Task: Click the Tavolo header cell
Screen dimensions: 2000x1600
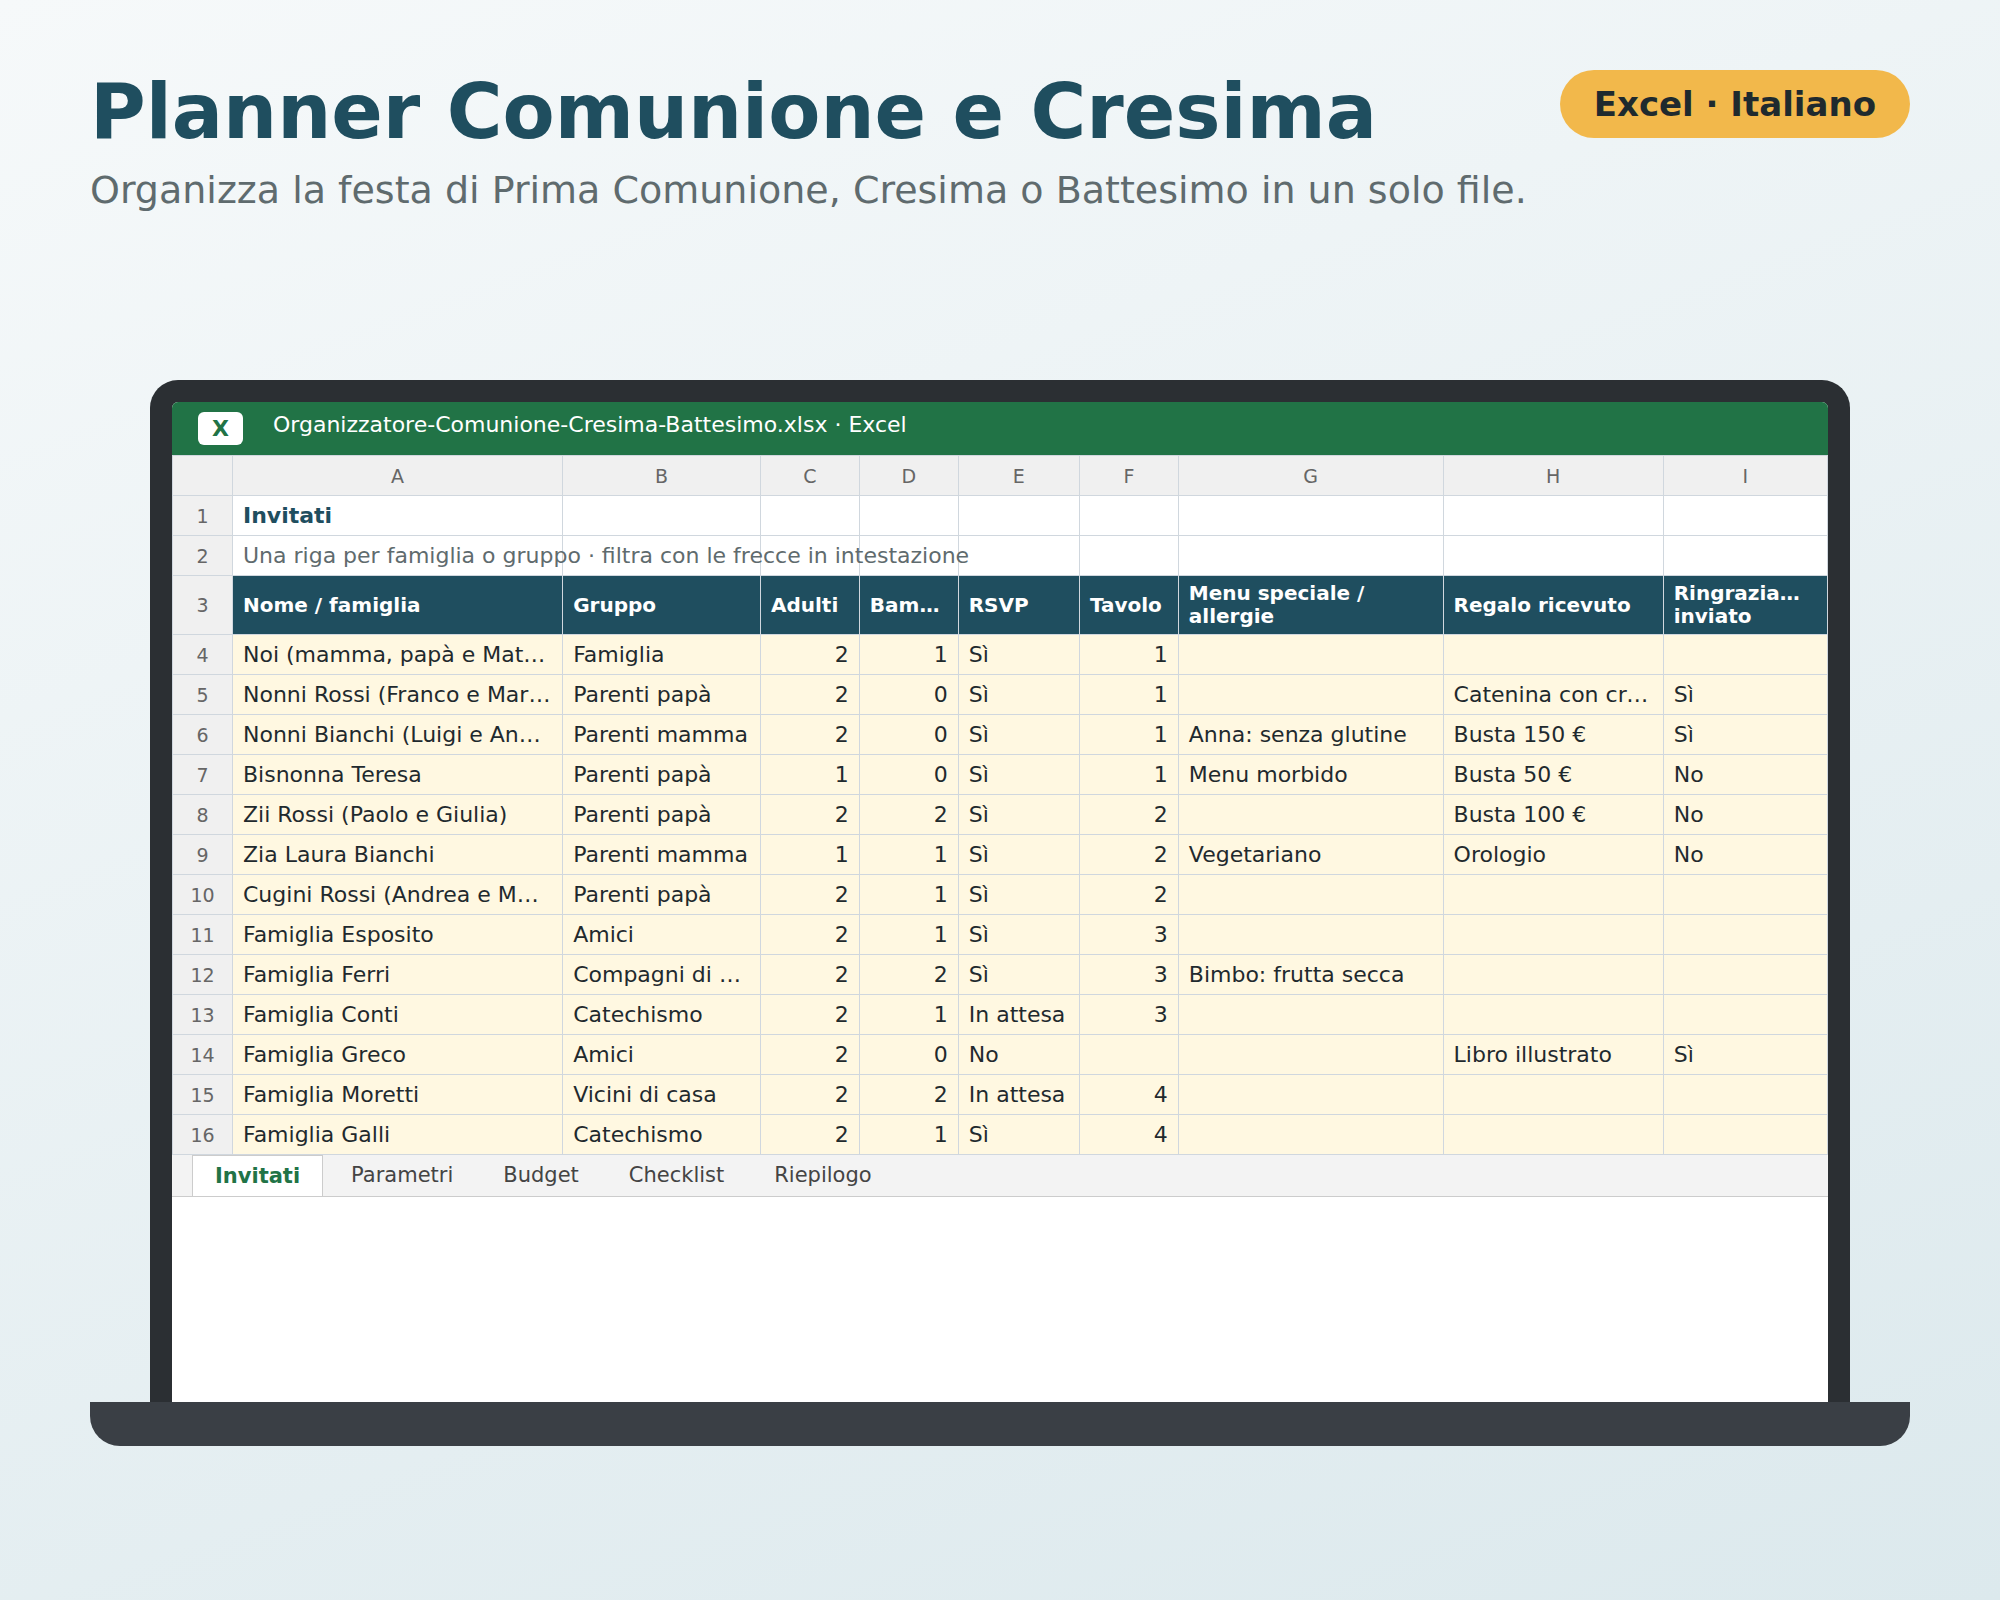Action: click(1129, 605)
